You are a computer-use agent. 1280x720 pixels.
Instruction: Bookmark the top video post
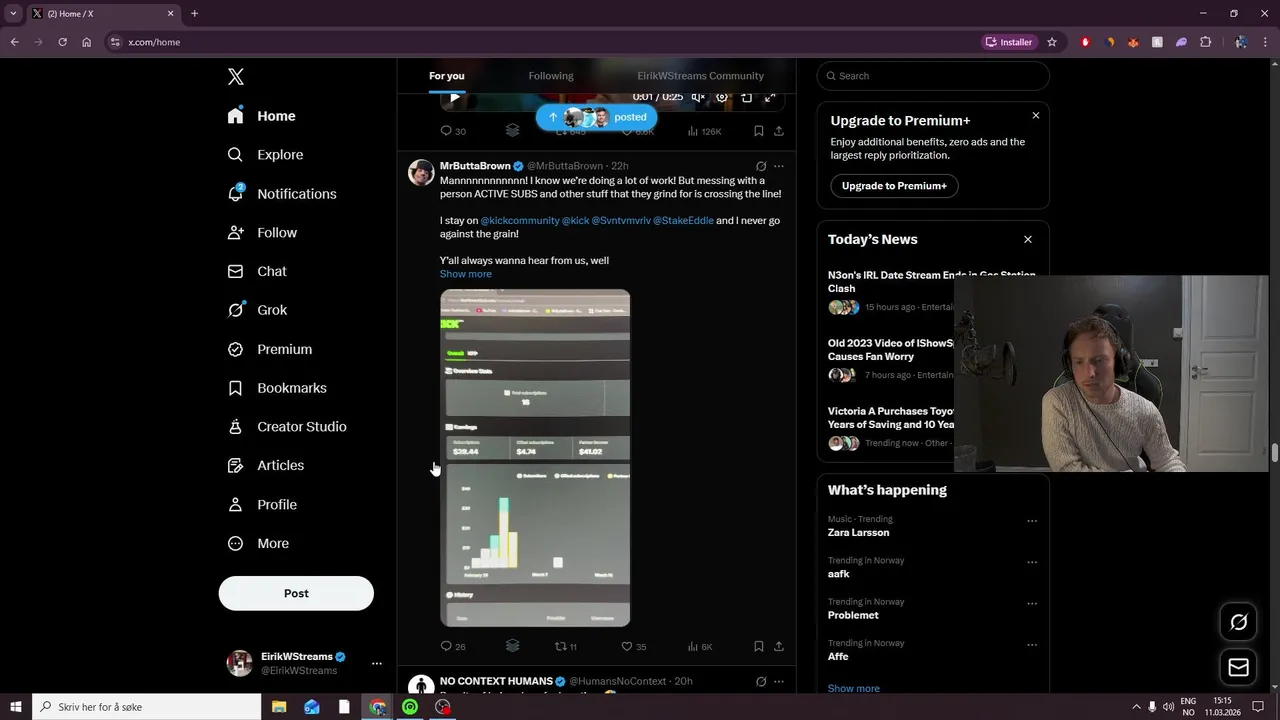click(x=759, y=131)
